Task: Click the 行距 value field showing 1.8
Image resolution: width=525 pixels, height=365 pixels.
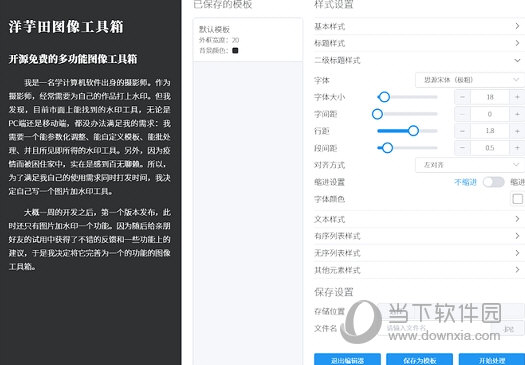Action: click(490, 131)
